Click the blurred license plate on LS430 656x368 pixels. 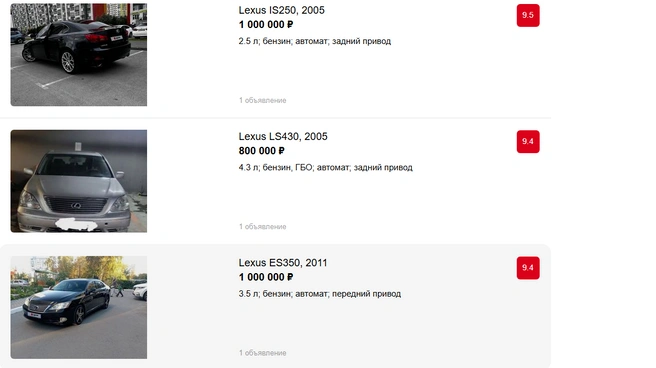point(76,225)
